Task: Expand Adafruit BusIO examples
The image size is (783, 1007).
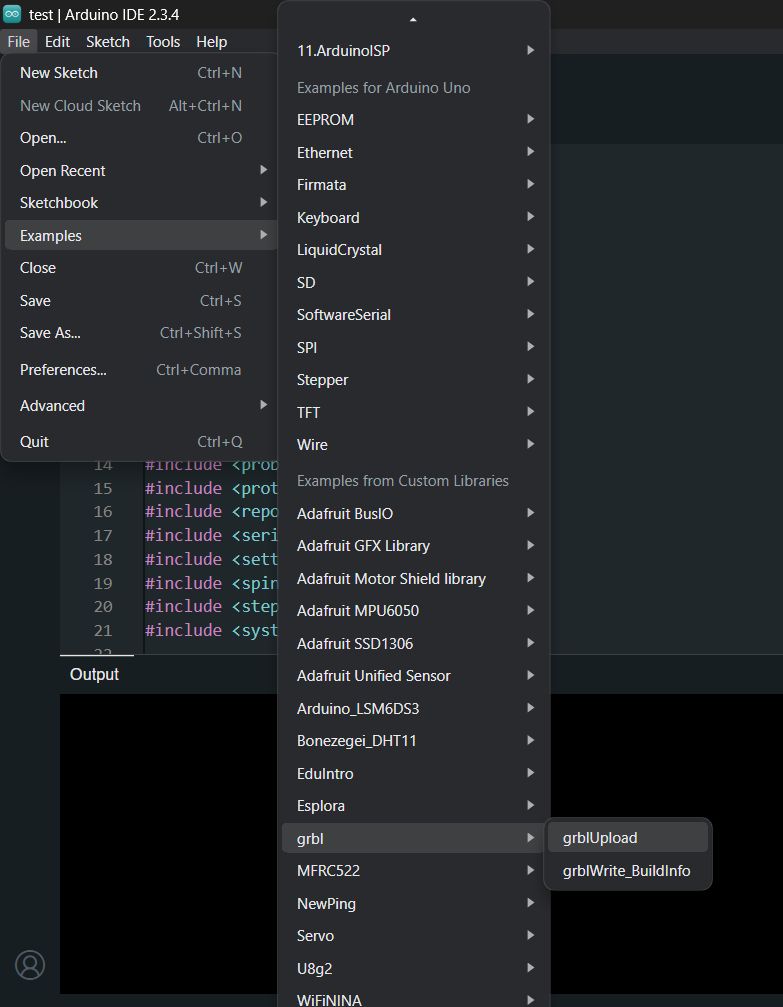Action: tap(414, 513)
